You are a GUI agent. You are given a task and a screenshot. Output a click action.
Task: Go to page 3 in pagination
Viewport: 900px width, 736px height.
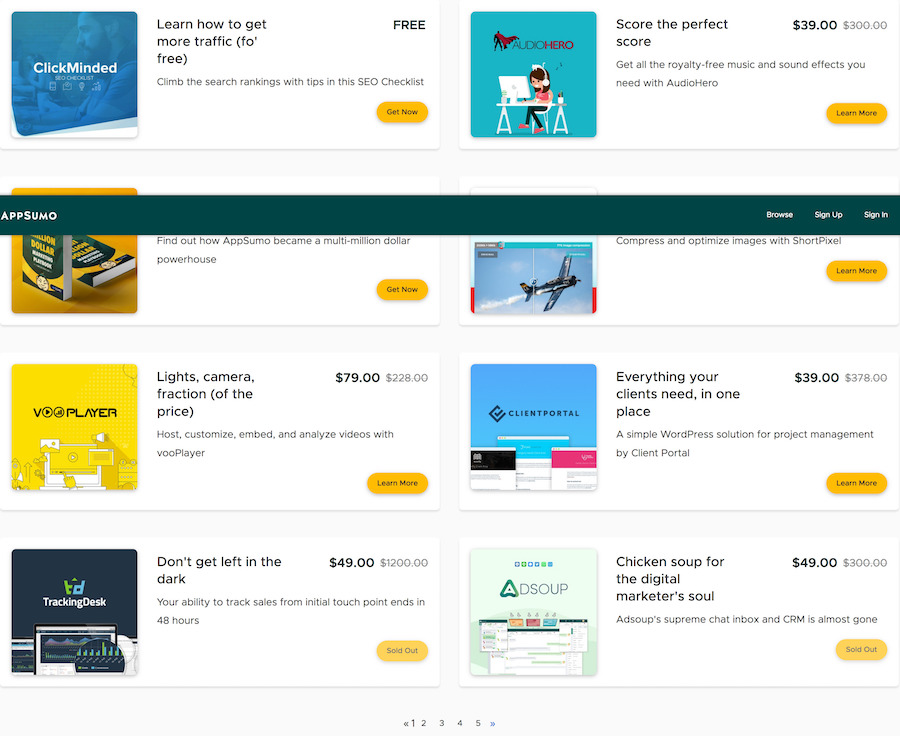click(x=441, y=723)
